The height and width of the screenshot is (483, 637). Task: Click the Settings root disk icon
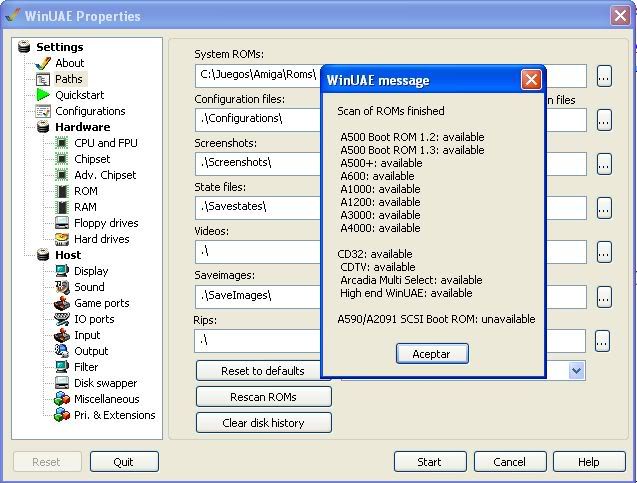pos(24,47)
